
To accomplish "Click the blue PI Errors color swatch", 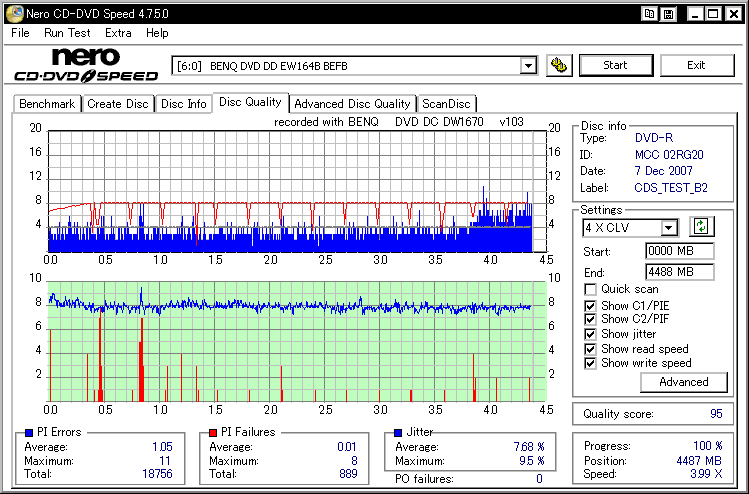I will 27,432.
